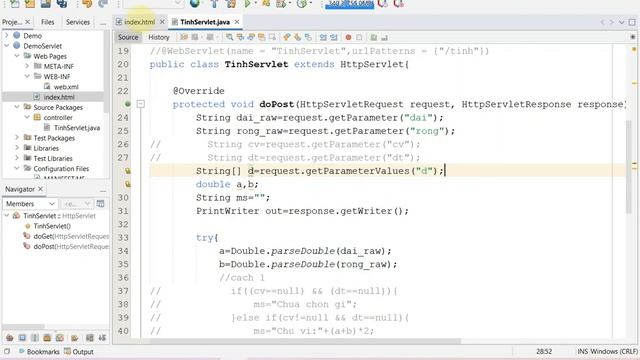Toggle Show Static Members Navigator filter
This screenshot has width=640, height=360.
pyautogui.click(x=35, y=338)
